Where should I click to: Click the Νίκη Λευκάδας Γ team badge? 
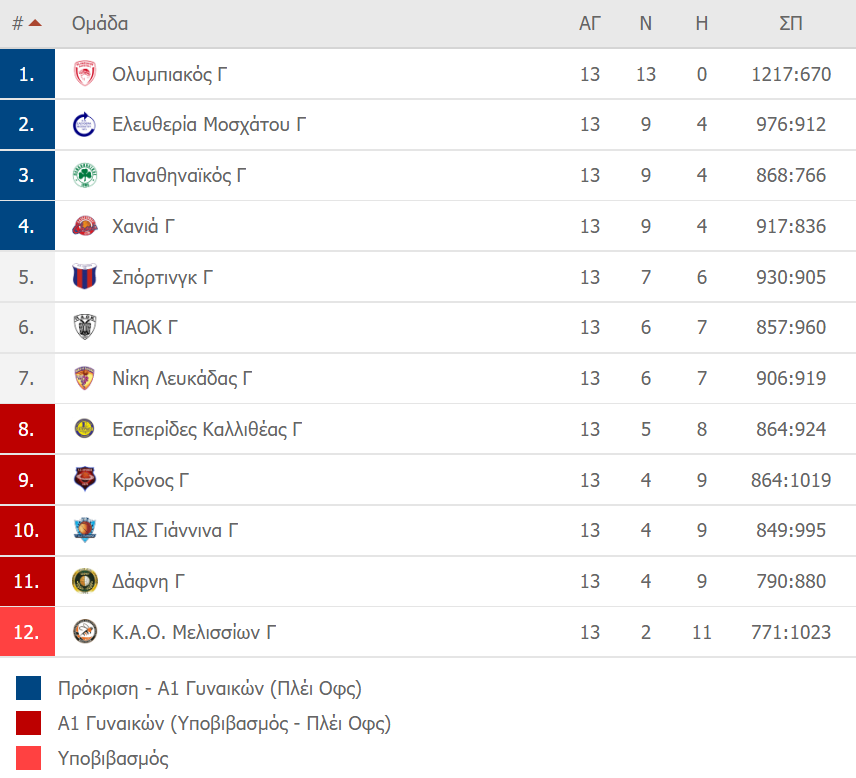pyautogui.click(x=85, y=378)
